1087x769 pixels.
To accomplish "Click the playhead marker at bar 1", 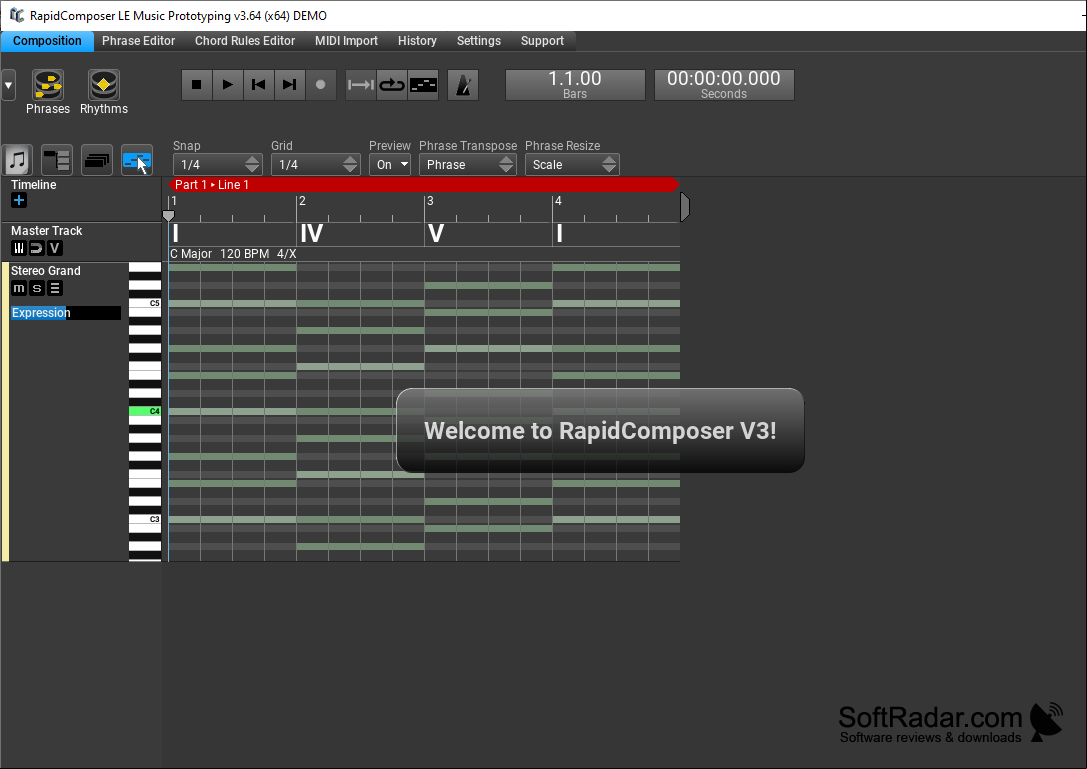I will point(168,216).
